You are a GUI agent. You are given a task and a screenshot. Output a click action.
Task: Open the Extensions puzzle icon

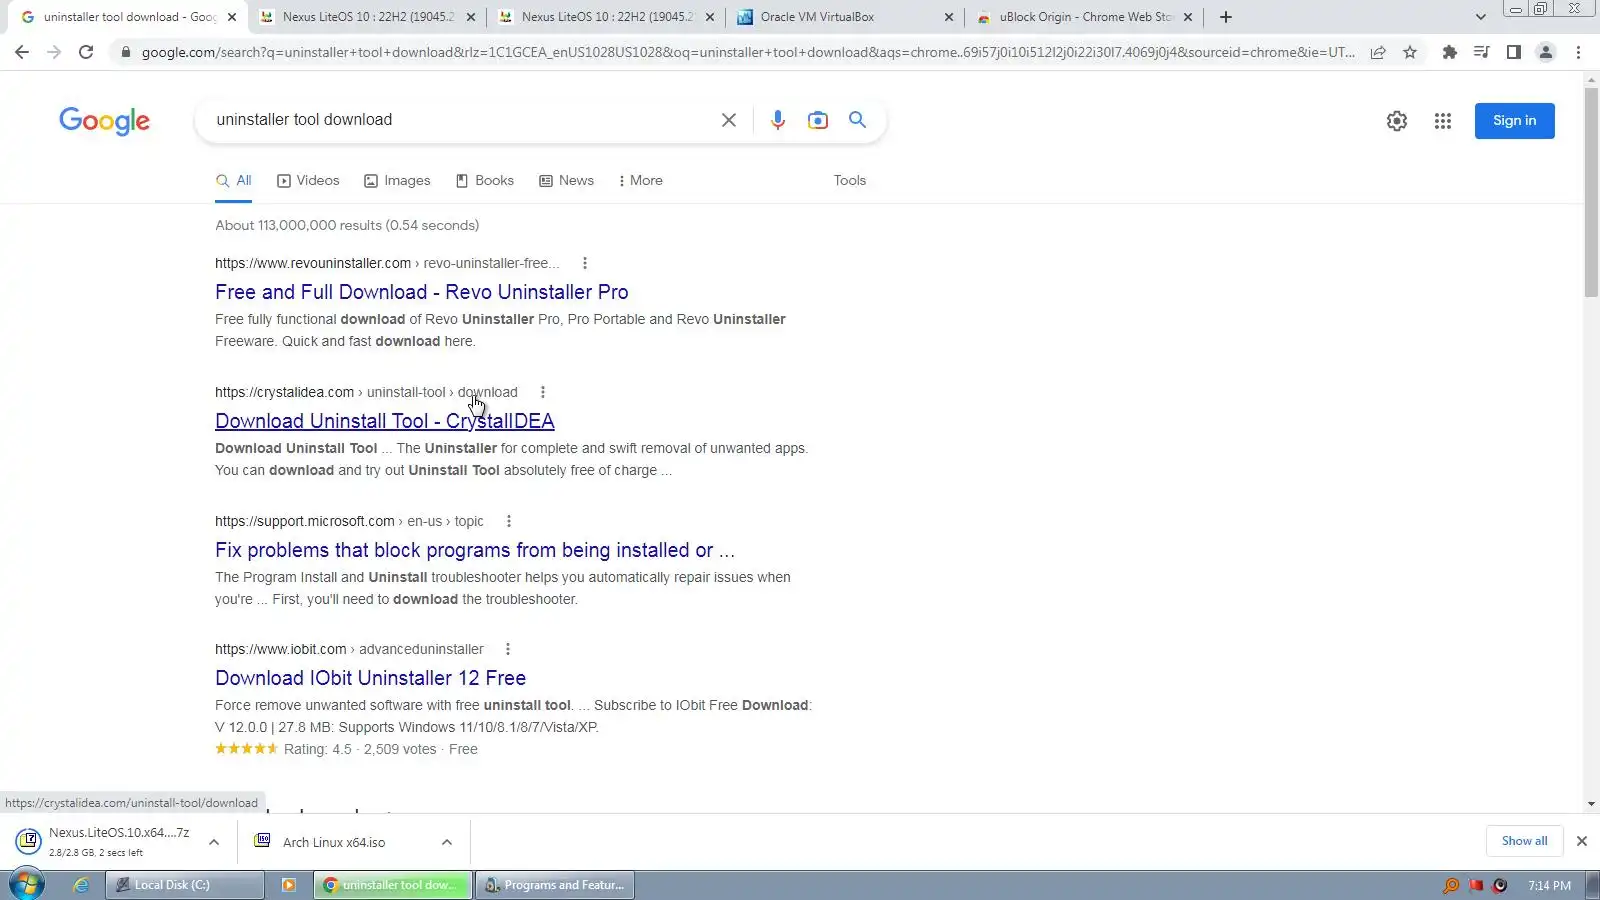point(1449,52)
